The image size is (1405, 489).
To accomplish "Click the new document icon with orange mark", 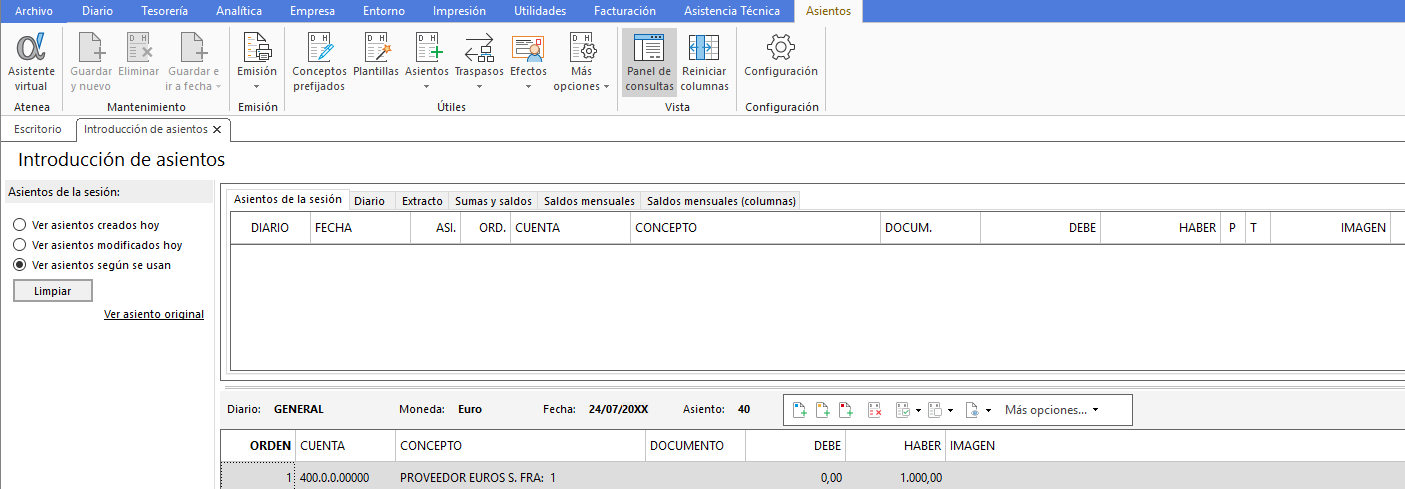I will 824,410.
